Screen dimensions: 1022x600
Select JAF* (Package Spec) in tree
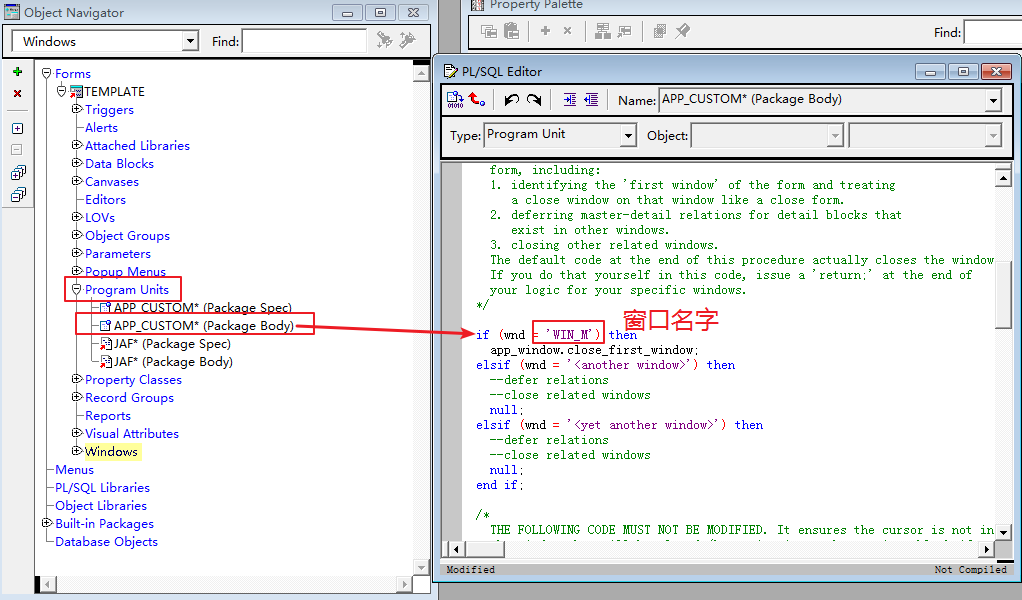[173, 344]
